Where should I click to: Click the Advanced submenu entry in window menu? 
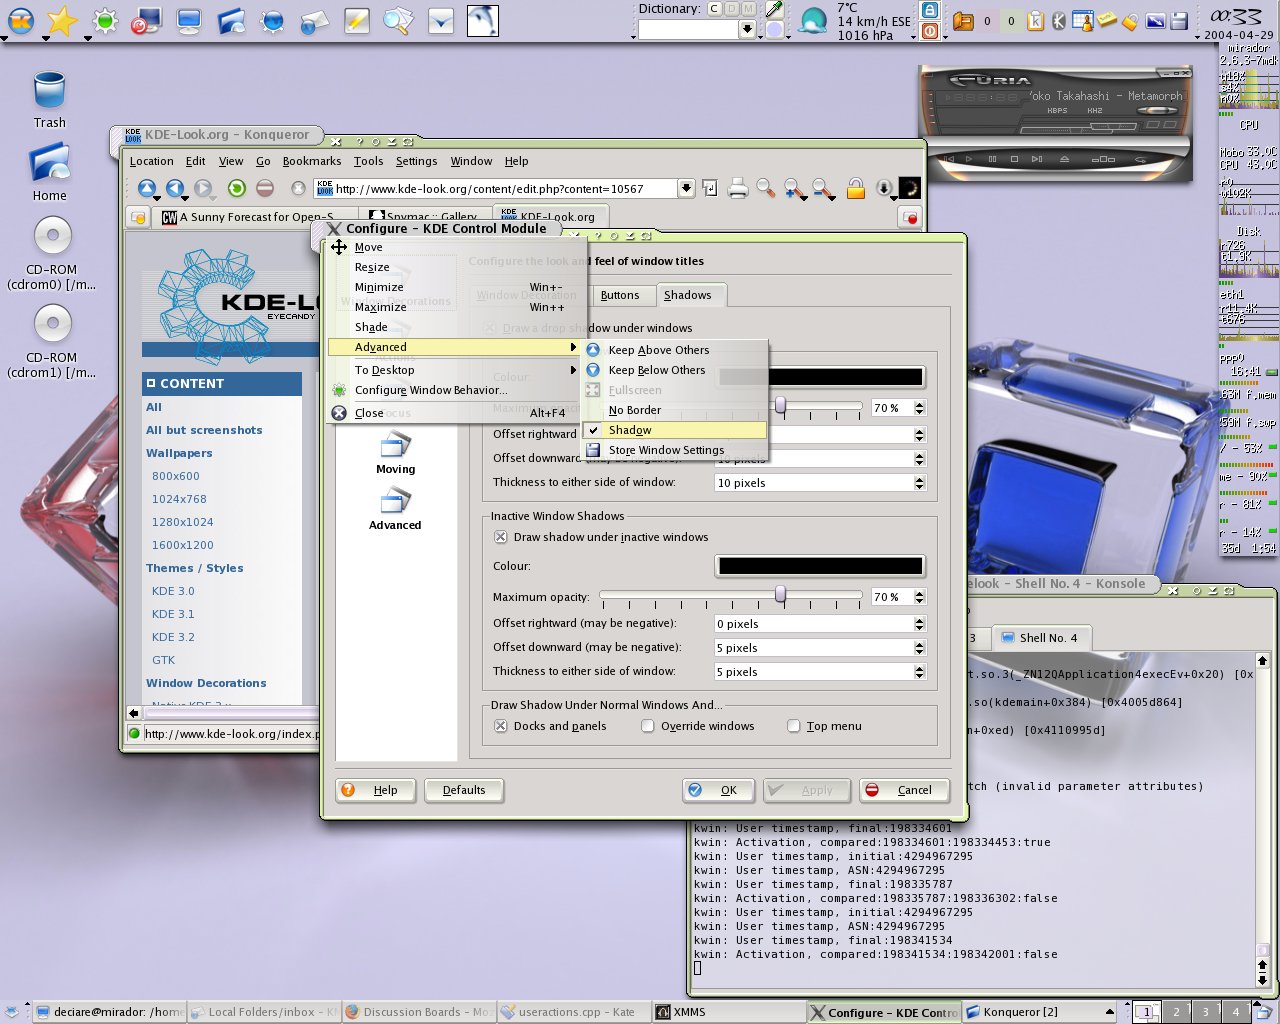tap(453, 347)
